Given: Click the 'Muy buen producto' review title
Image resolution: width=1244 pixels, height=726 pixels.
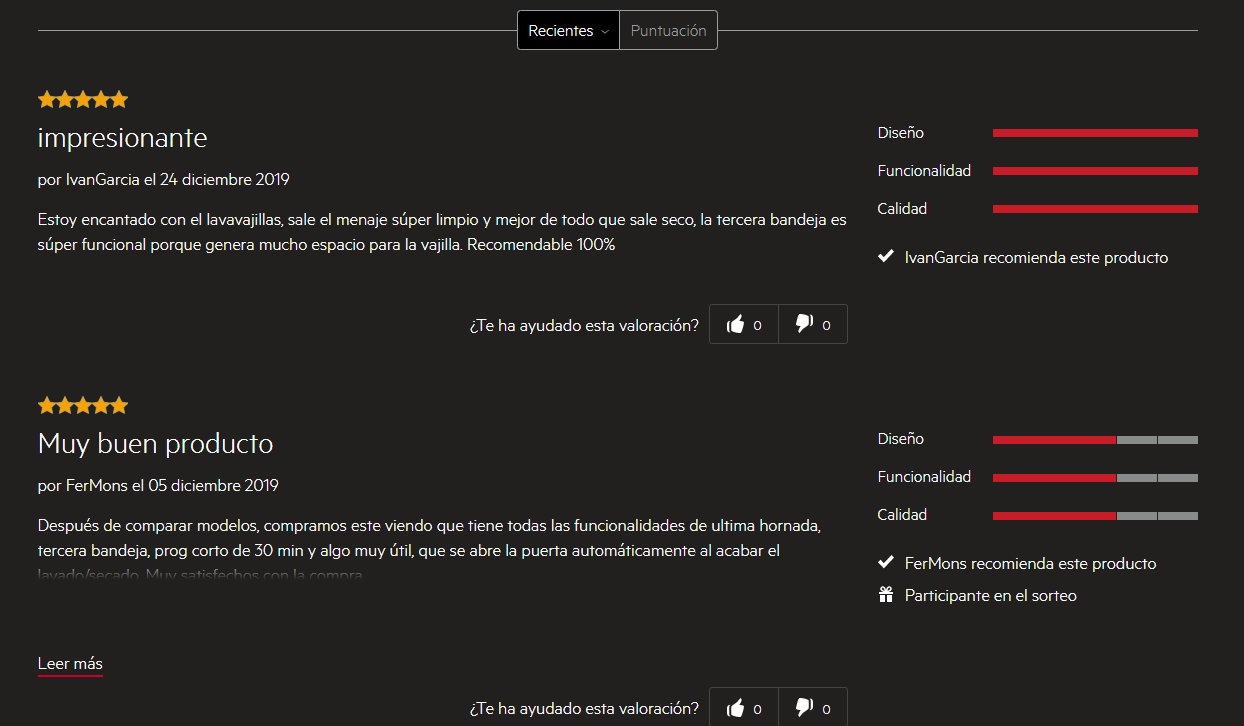Looking at the screenshot, I should 155,443.
